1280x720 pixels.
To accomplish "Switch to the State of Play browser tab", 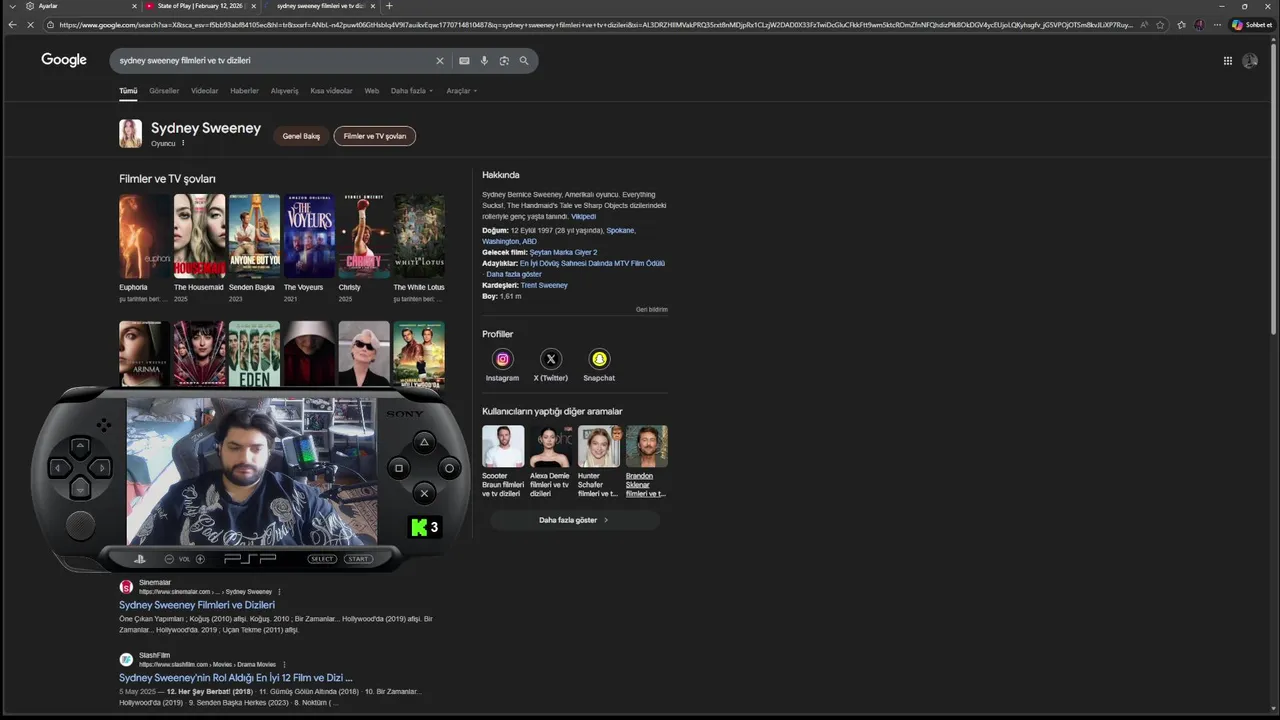I will 200,6.
